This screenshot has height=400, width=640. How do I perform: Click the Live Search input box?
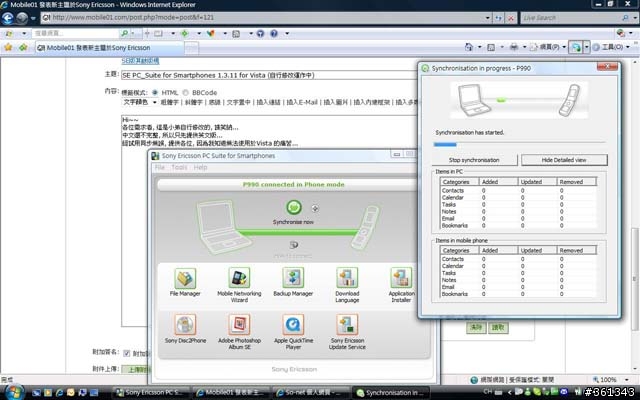coord(570,18)
